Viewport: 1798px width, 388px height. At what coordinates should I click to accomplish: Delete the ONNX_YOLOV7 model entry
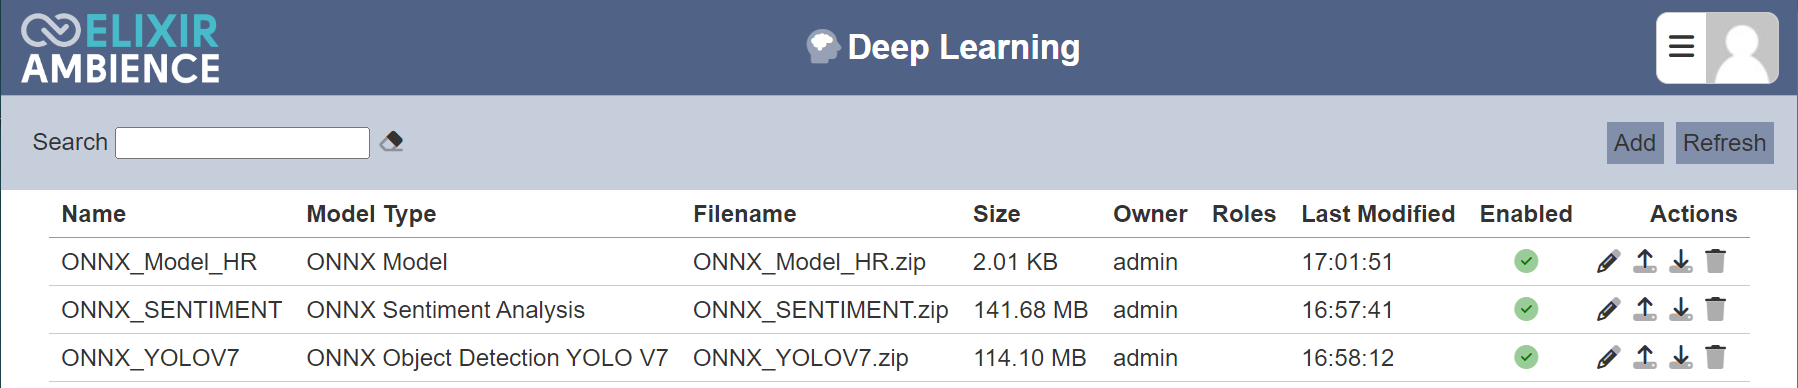point(1715,358)
